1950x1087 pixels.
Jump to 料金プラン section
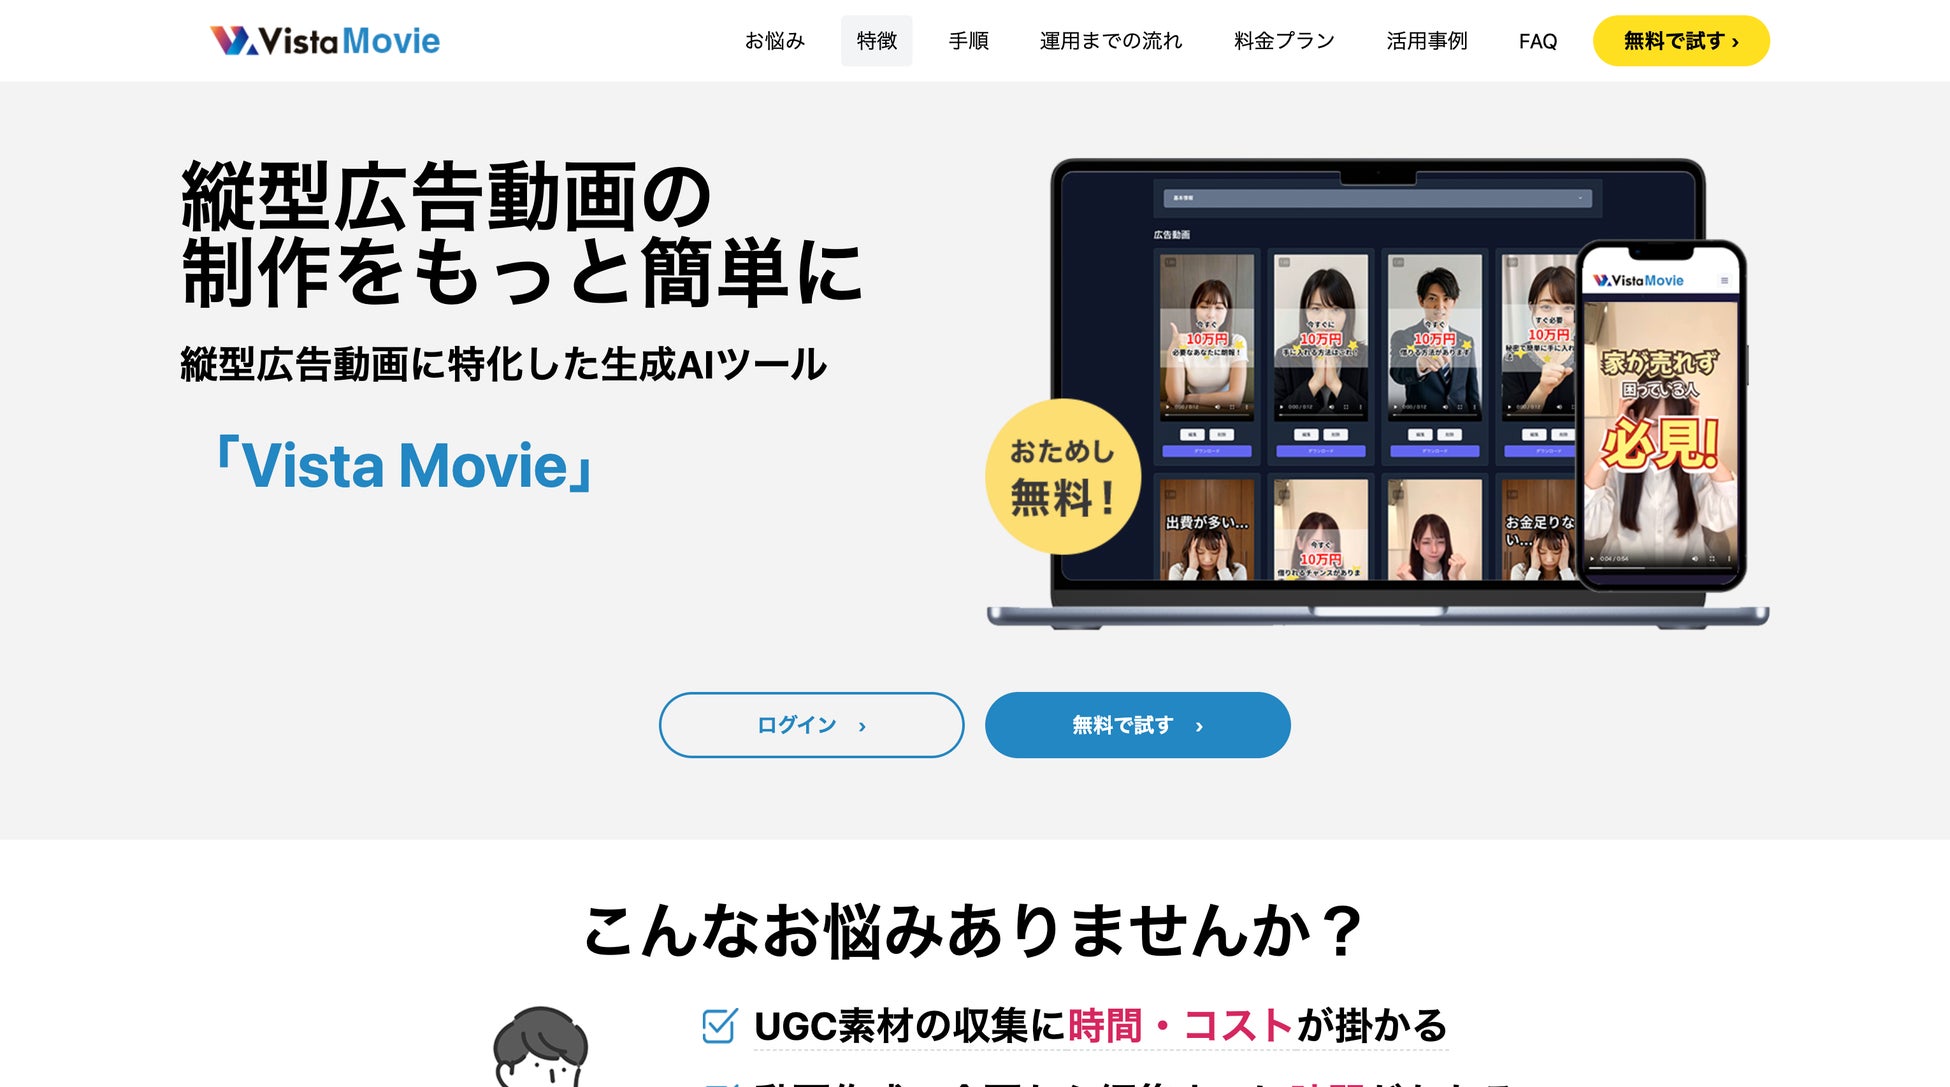(1284, 41)
